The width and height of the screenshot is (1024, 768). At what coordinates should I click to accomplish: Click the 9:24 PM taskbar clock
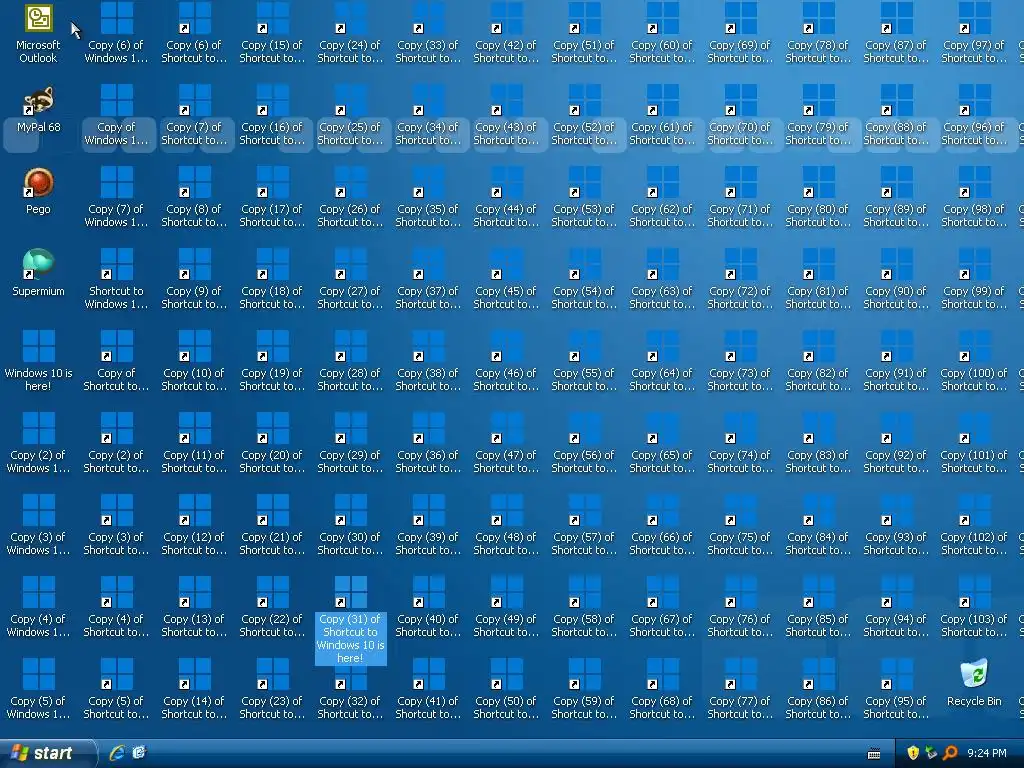tap(987, 753)
